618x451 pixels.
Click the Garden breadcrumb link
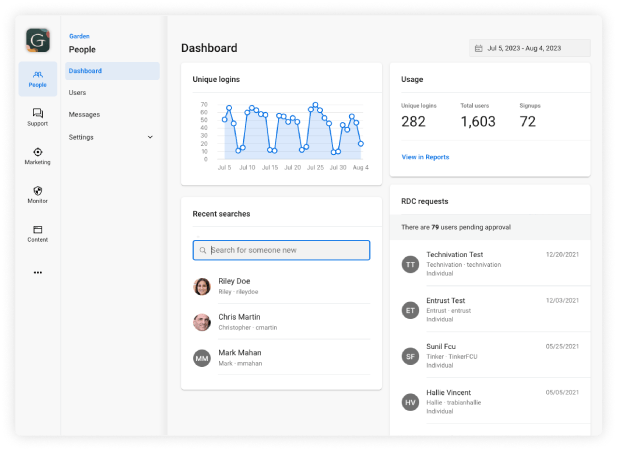pos(79,35)
